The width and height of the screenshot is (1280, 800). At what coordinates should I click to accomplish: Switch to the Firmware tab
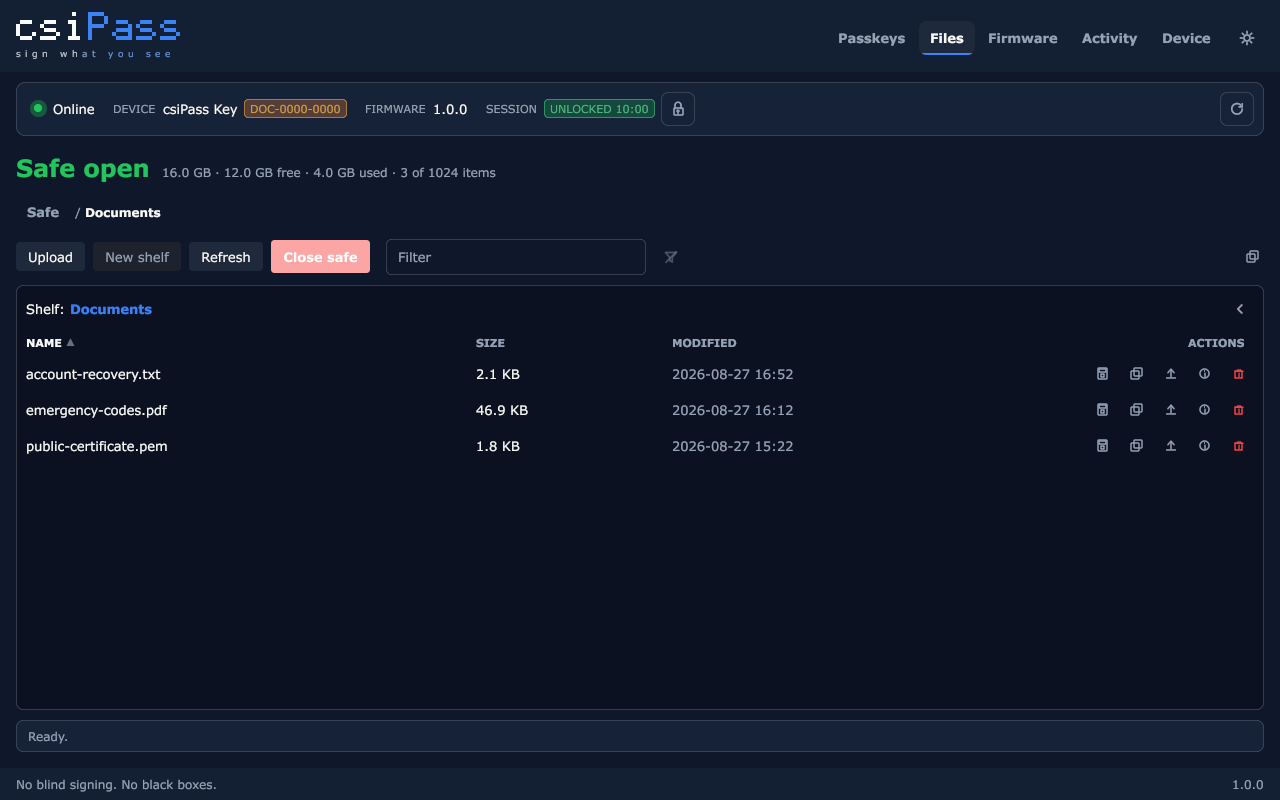click(1022, 38)
